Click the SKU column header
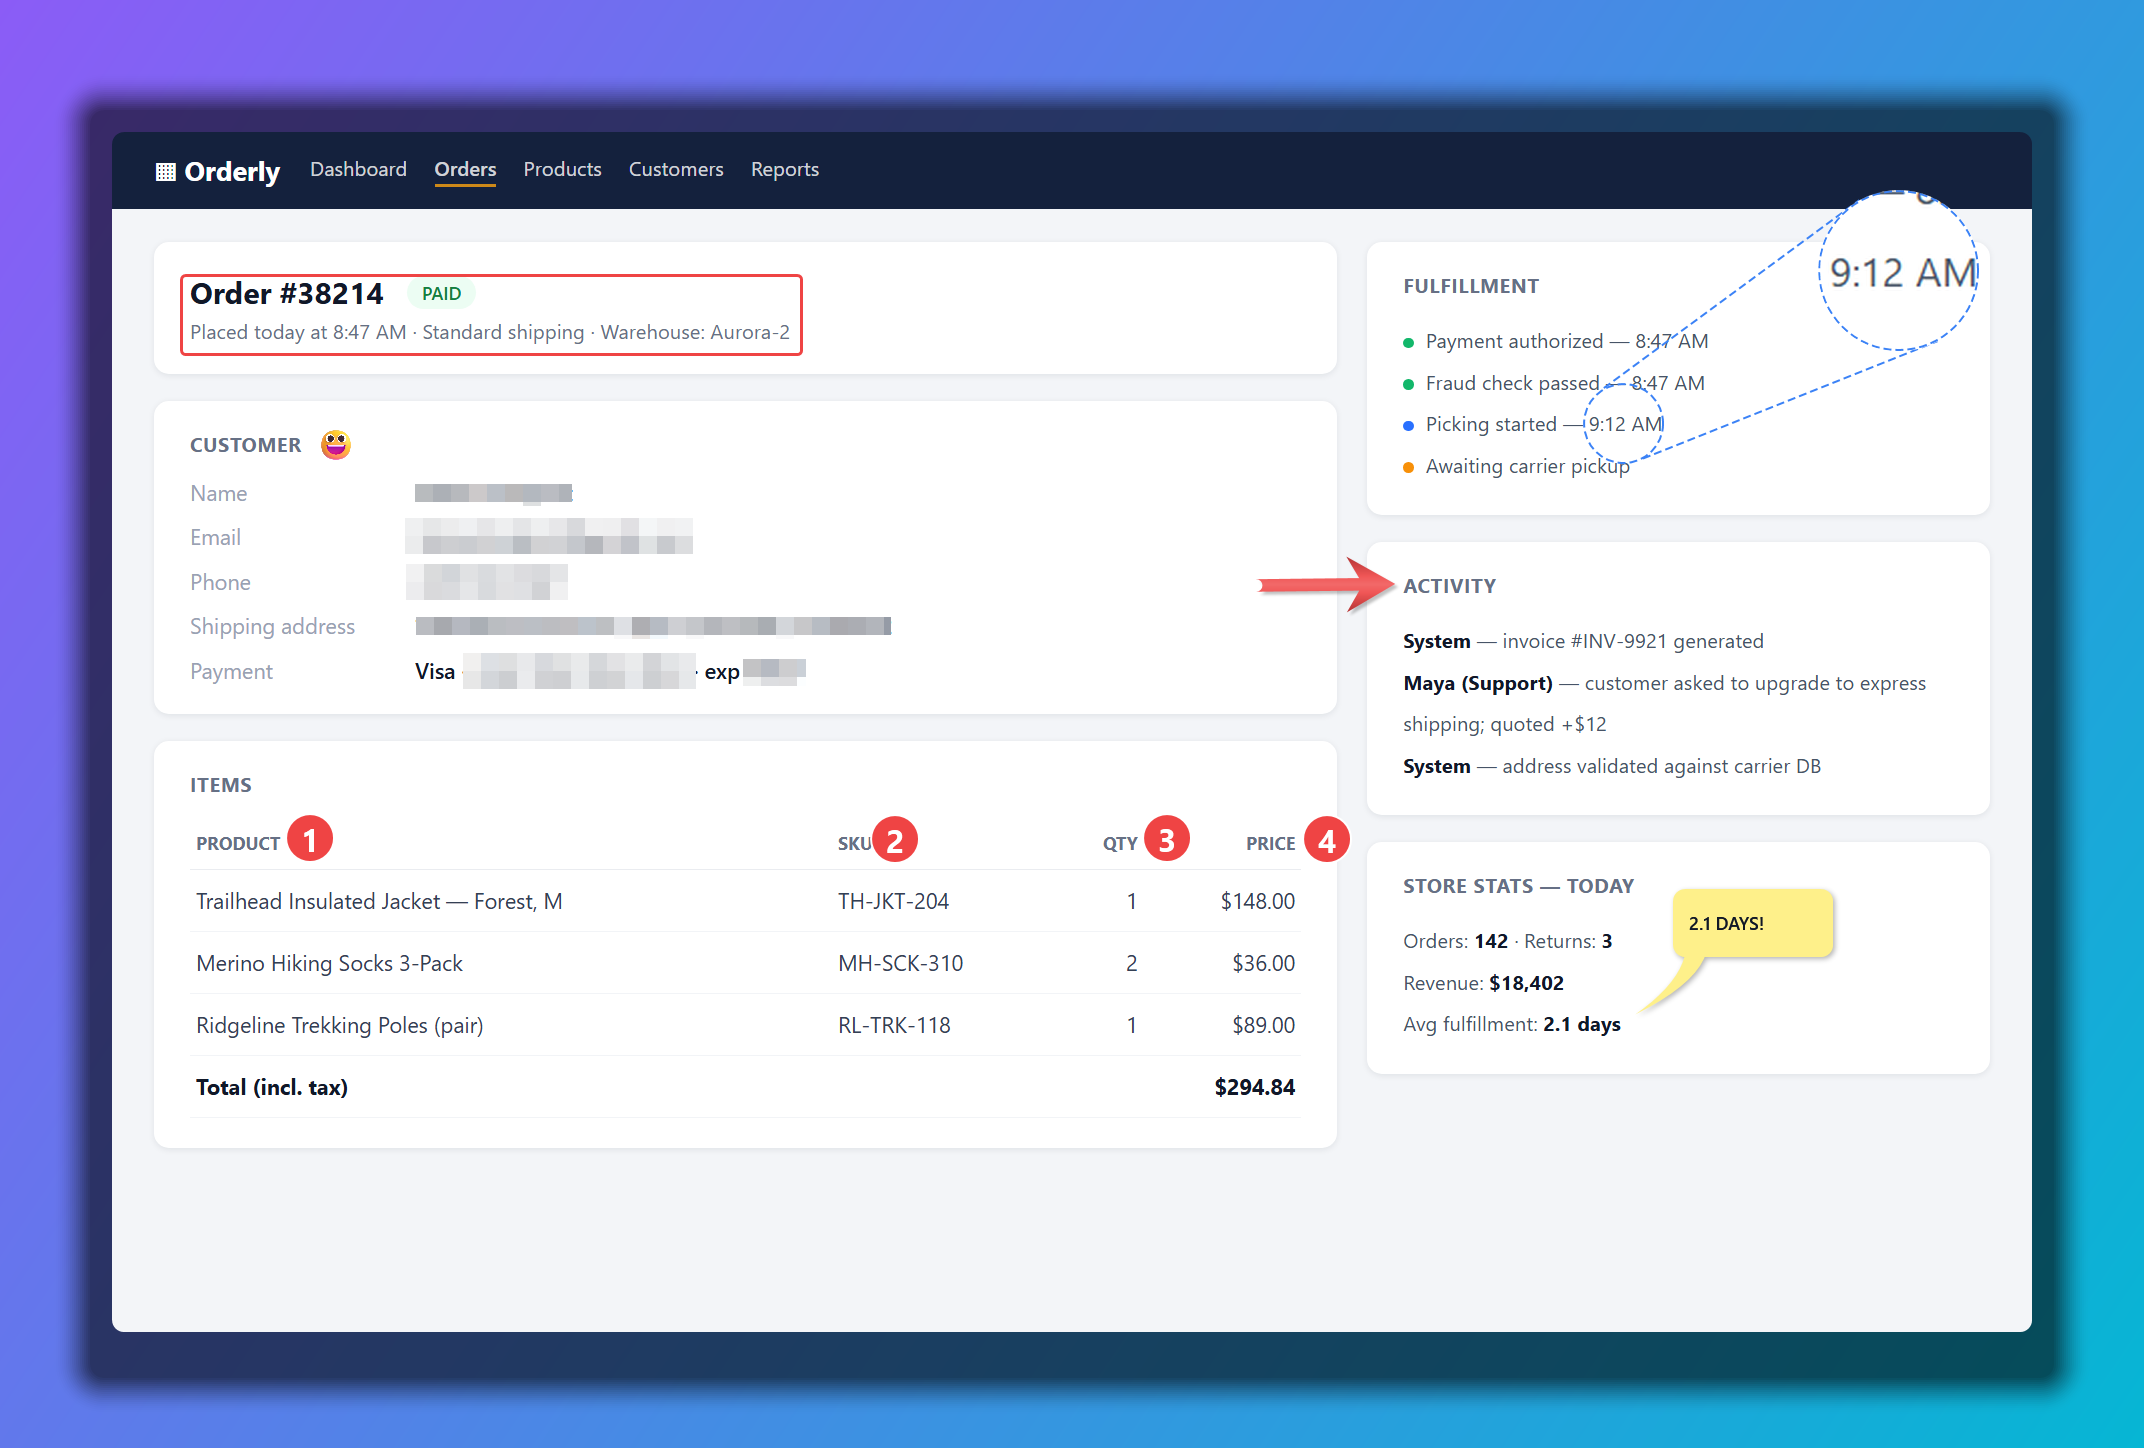Screen dimensions: 2144x1448 (x=854, y=843)
